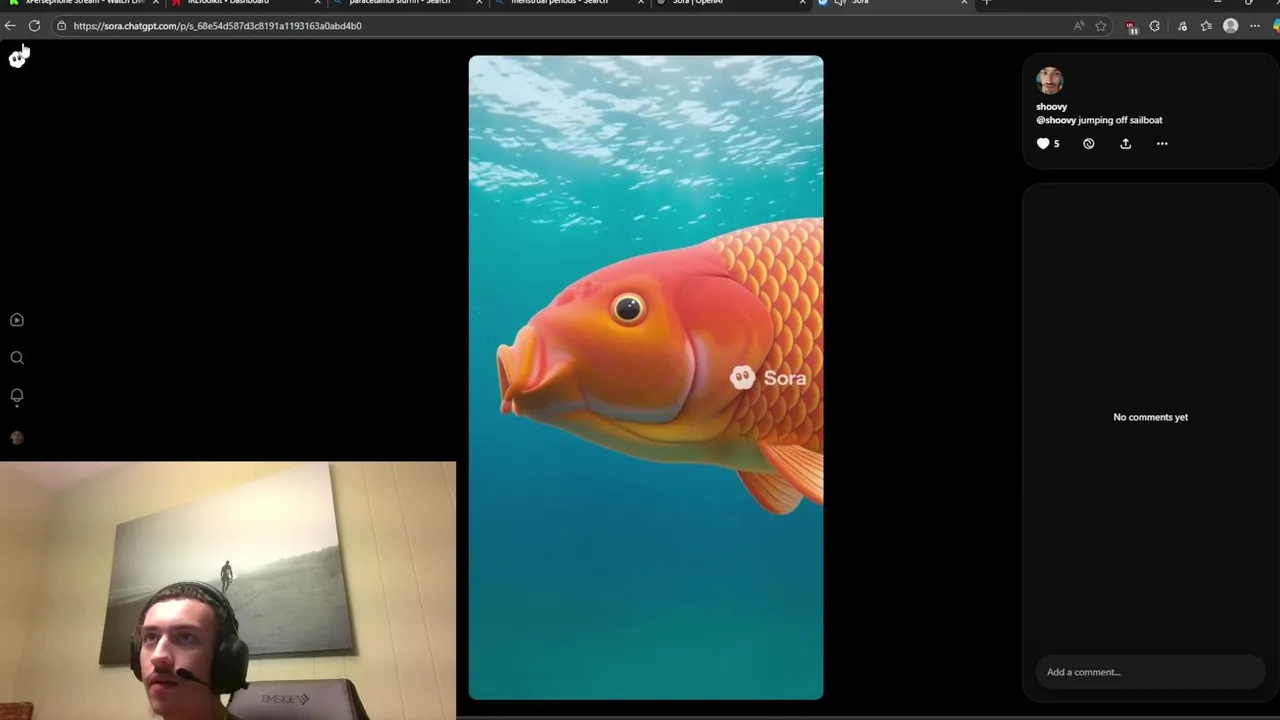The width and height of the screenshot is (1280, 720).
Task: Click the @shoovy mention in the caption
Action: tap(1056, 120)
